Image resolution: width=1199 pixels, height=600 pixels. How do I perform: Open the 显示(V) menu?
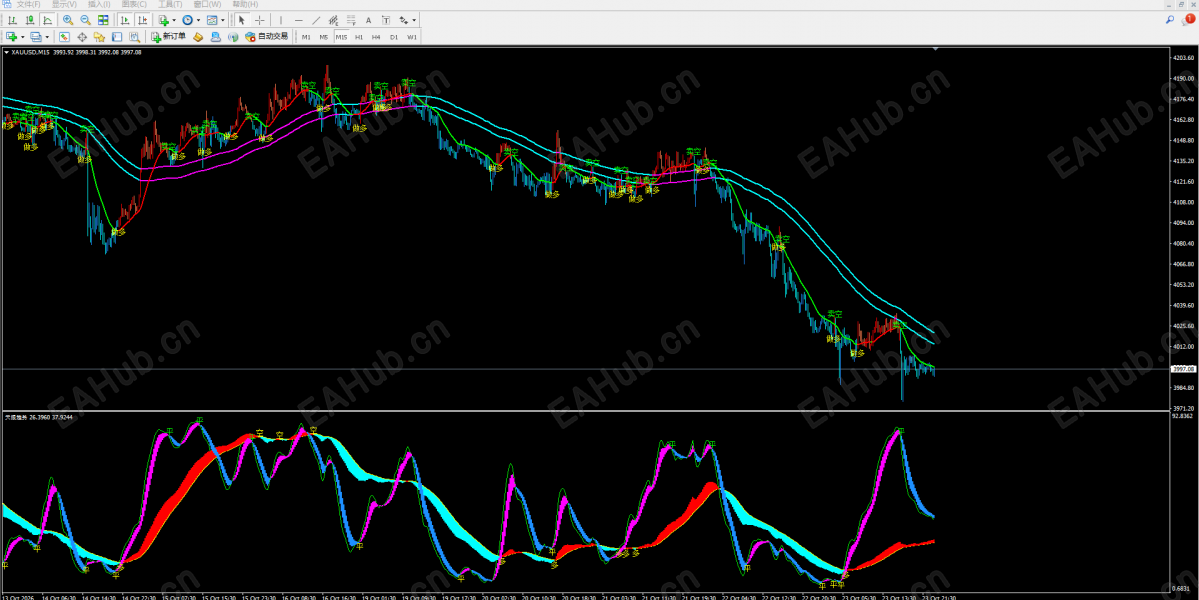point(64,5)
